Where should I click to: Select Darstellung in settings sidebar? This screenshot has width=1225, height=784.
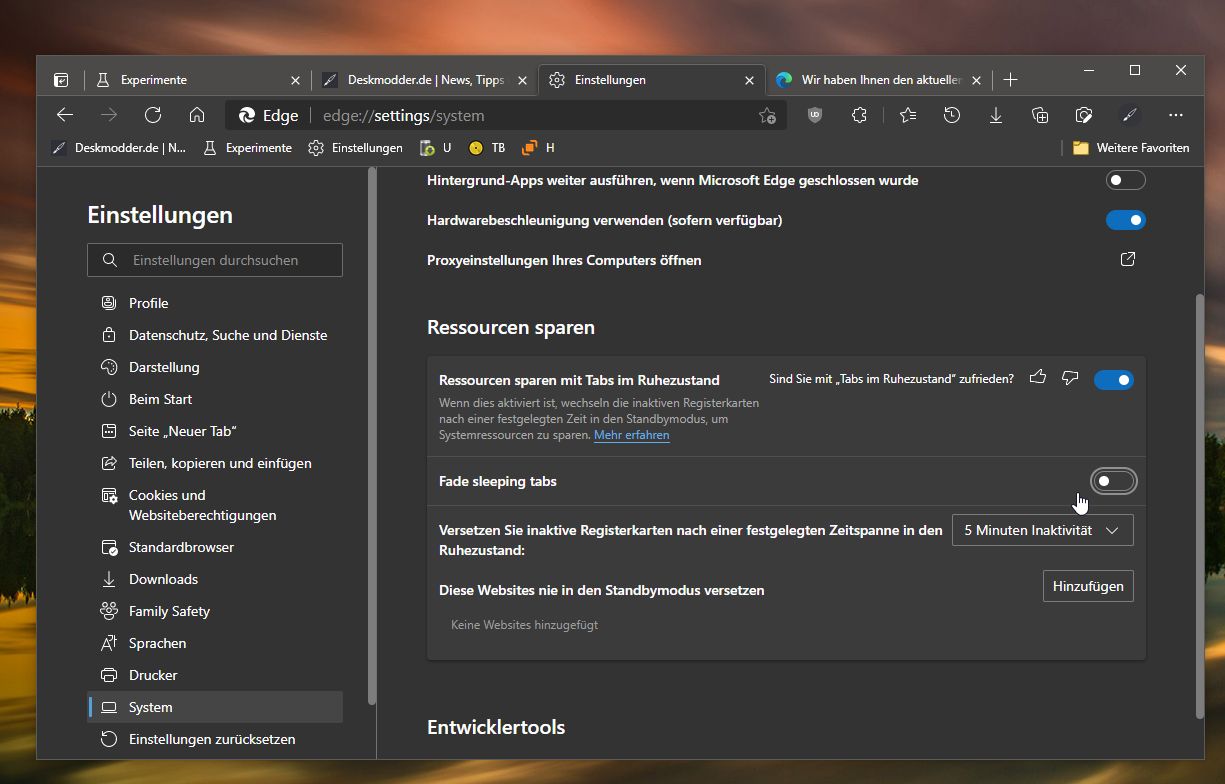point(215,367)
